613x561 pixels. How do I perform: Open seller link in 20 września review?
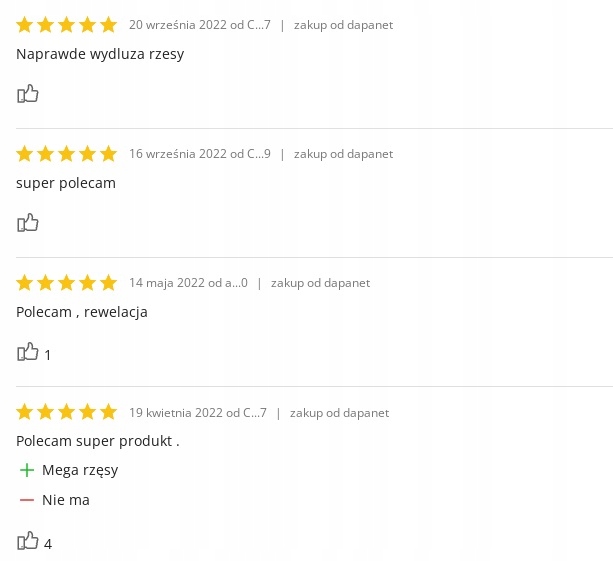[343, 25]
